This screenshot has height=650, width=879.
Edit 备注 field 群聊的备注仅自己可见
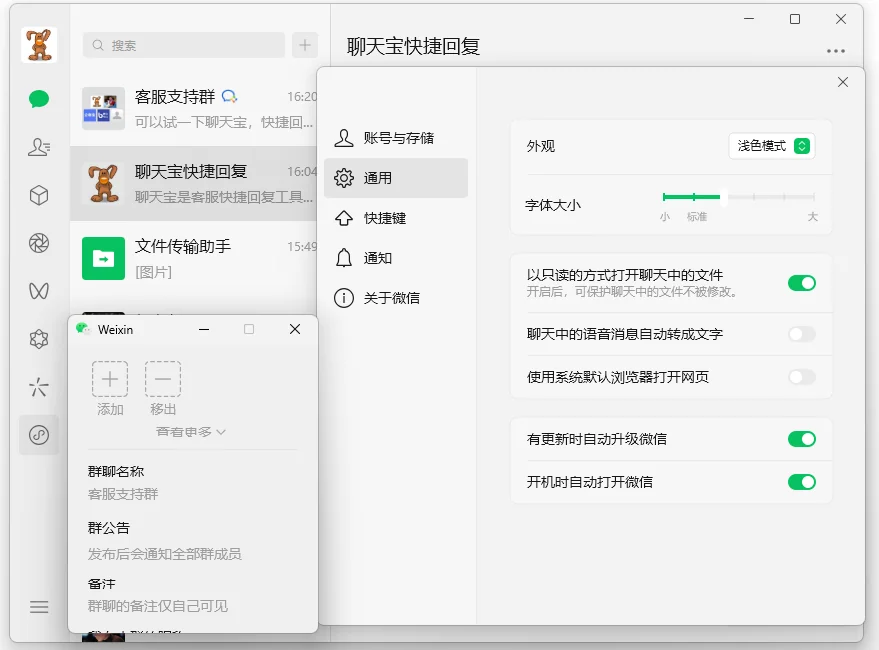coord(158,606)
